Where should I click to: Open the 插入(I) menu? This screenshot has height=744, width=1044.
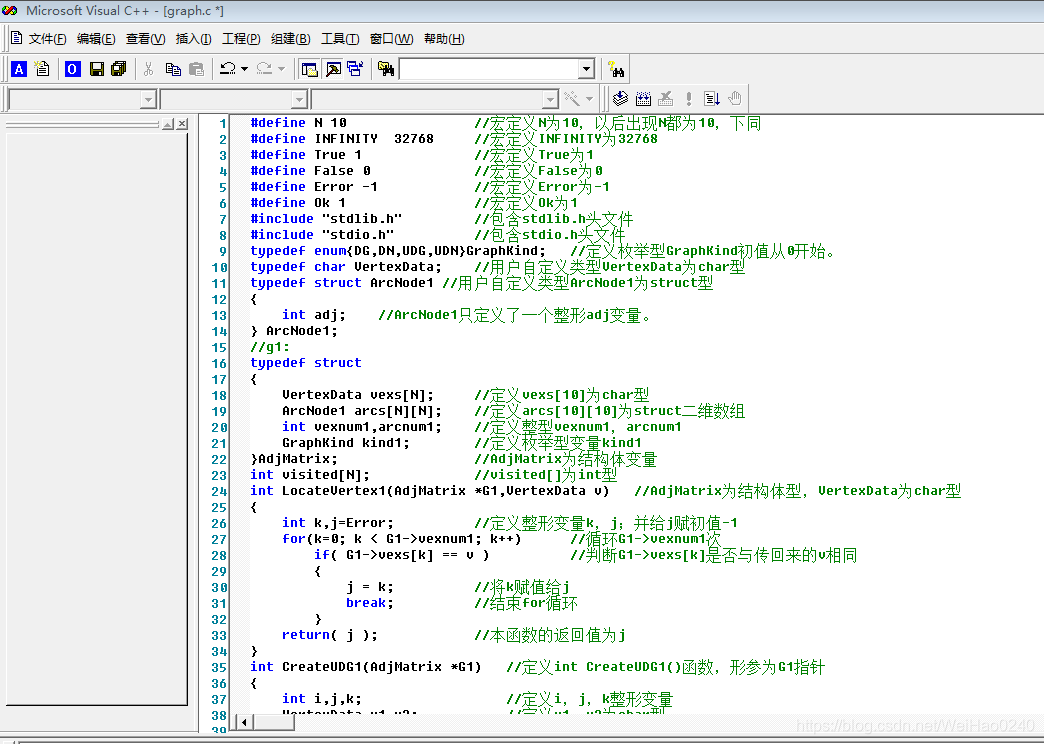[193, 39]
